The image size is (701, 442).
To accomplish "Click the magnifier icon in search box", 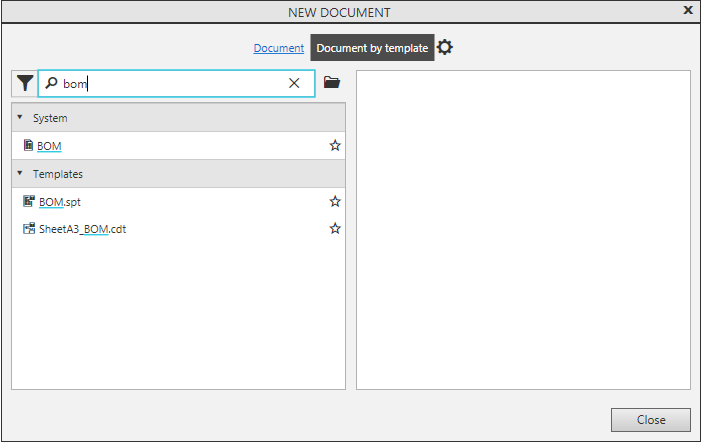I will [x=51, y=83].
